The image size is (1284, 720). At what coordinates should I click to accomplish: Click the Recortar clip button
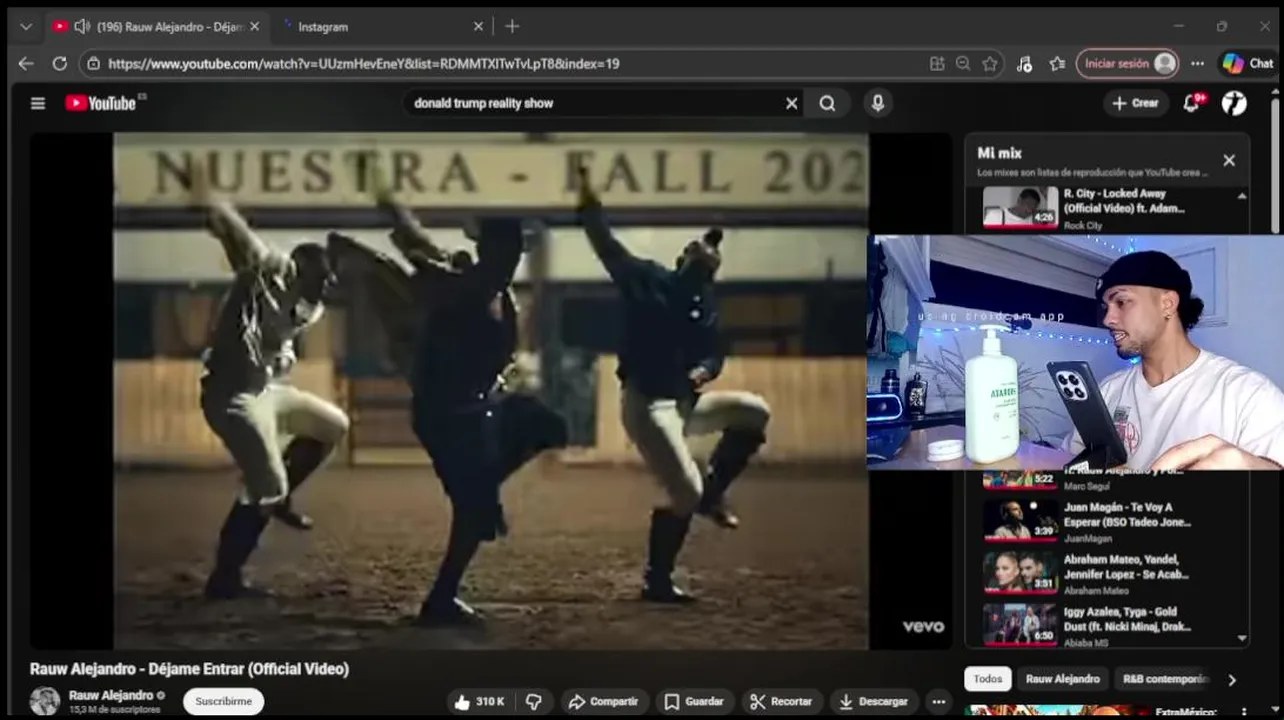pos(781,702)
